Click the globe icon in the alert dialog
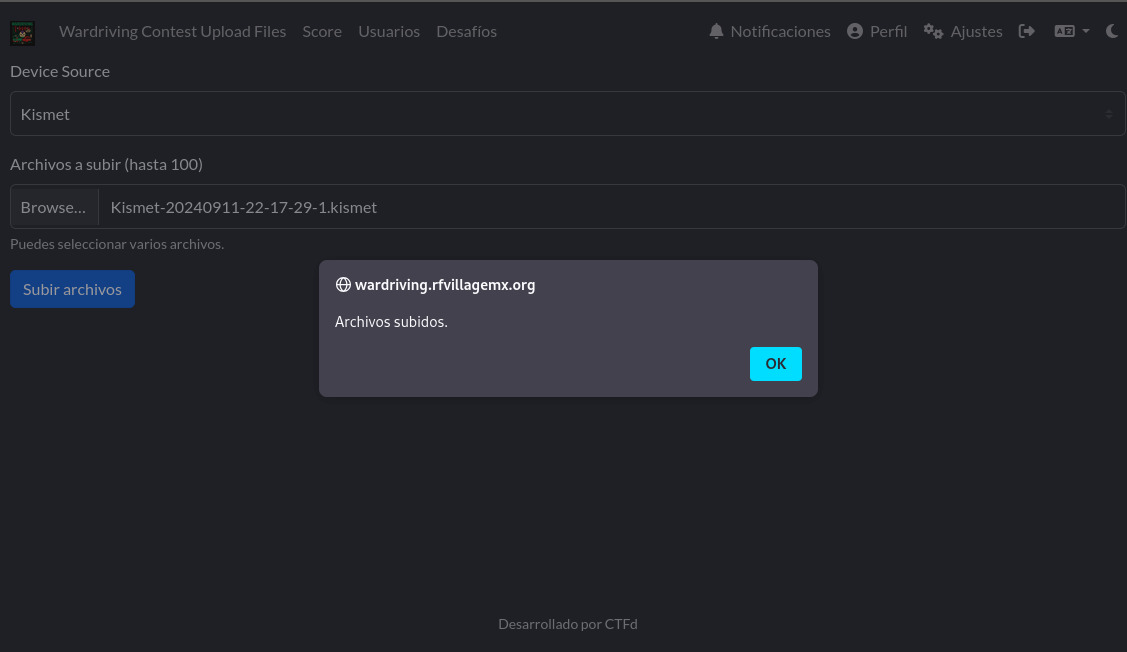The height and width of the screenshot is (652, 1127). [343, 285]
